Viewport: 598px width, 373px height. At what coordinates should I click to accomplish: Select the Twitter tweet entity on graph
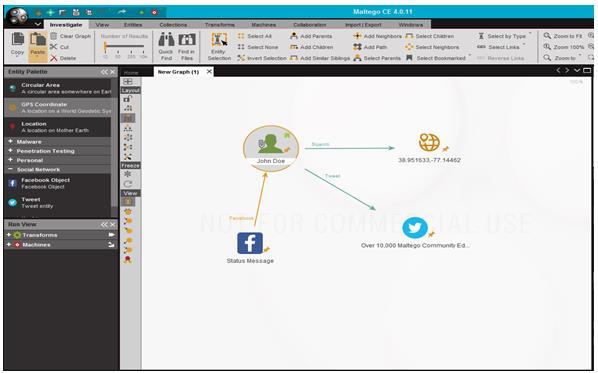[x=415, y=228]
